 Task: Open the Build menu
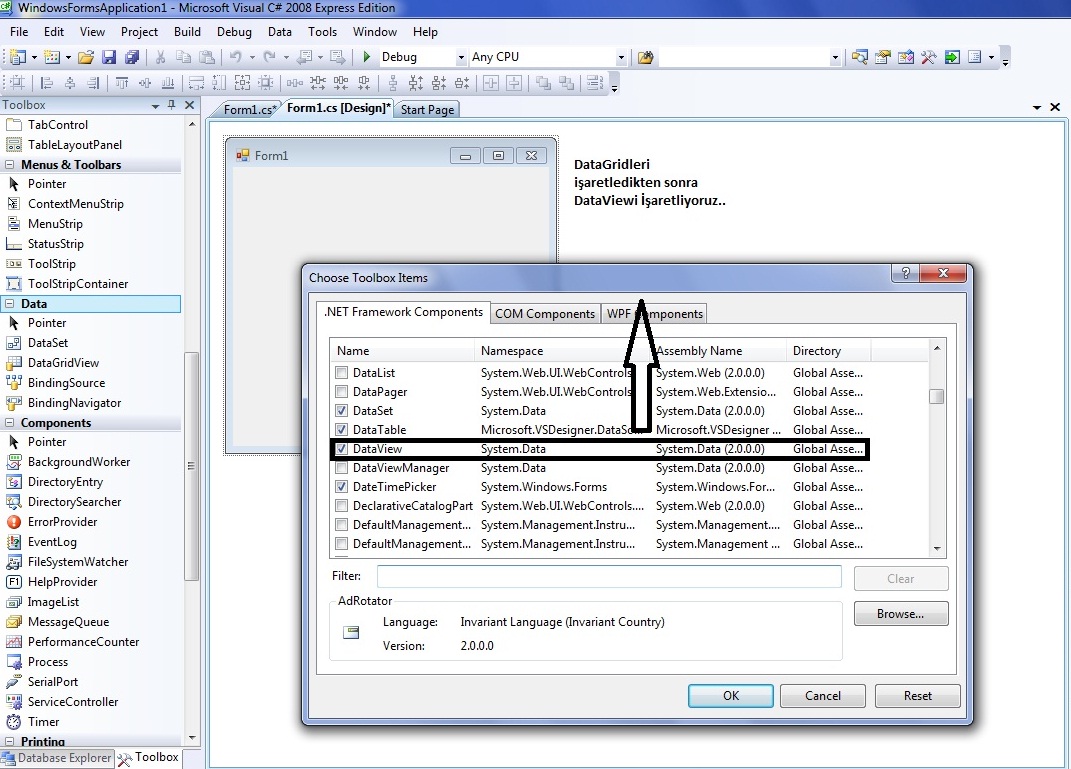coord(187,32)
